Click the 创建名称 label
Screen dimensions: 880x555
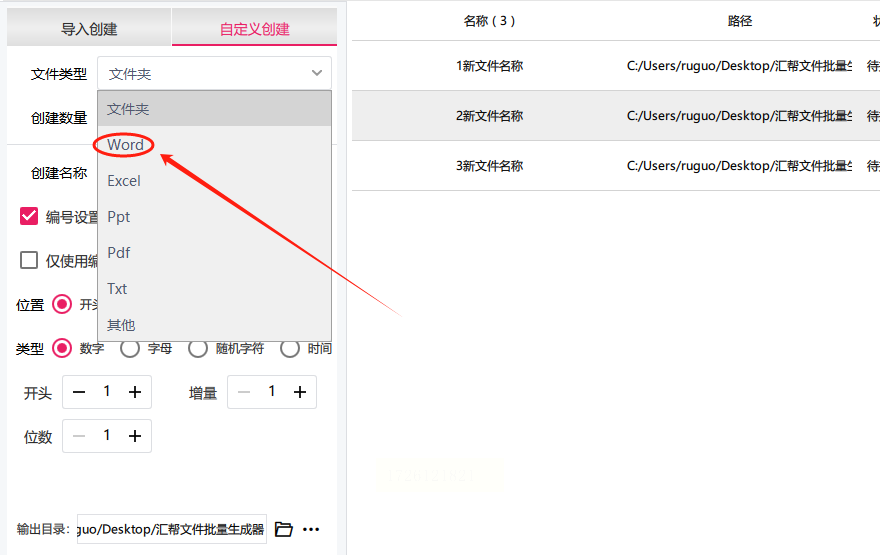pos(59,173)
